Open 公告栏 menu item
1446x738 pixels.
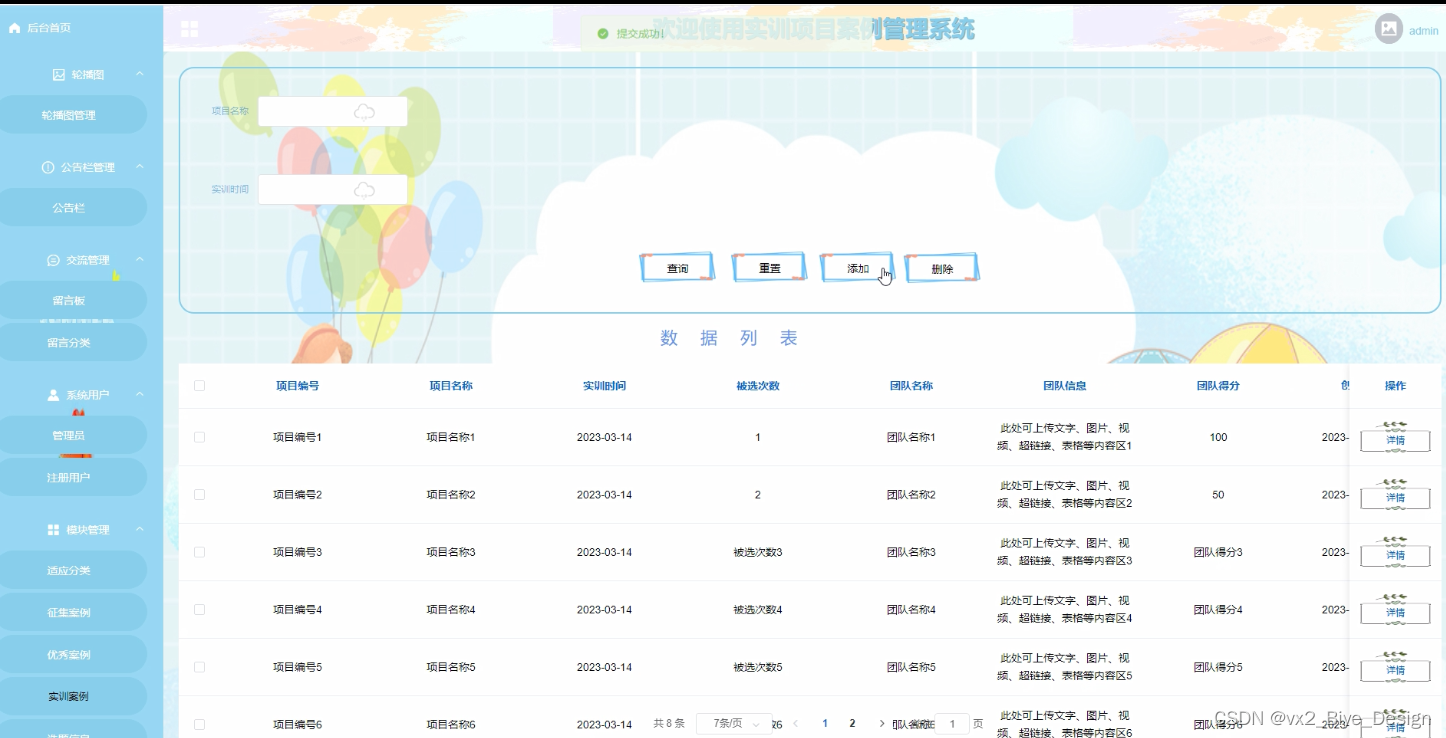click(70, 208)
